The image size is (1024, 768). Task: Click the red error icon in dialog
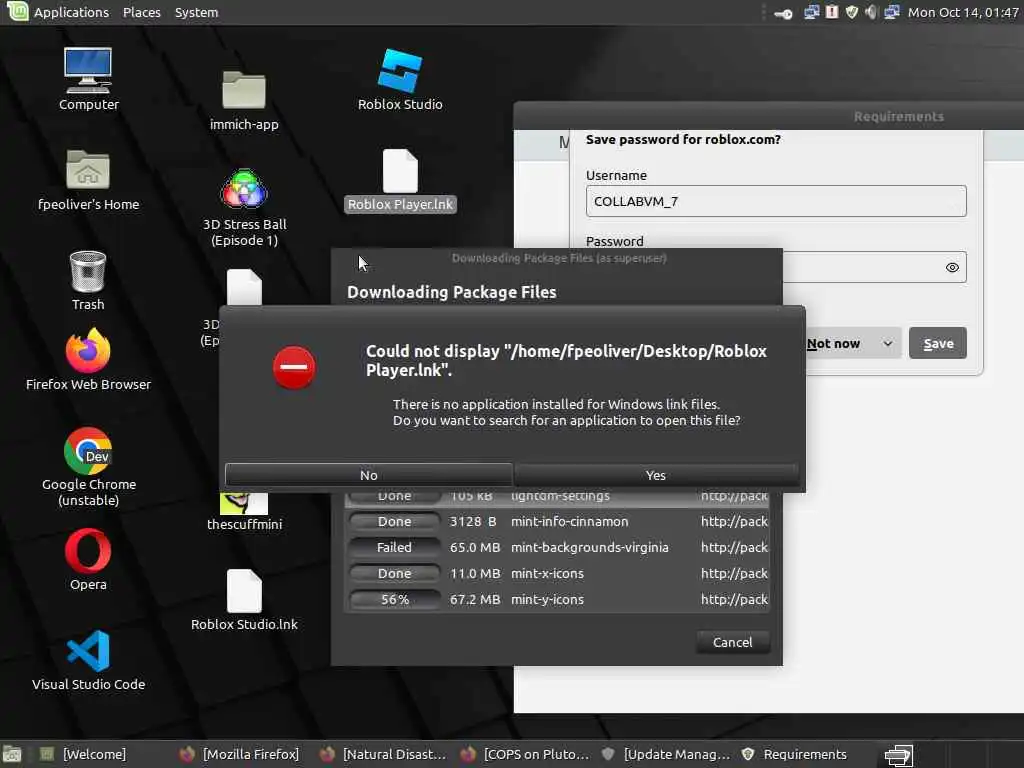coord(294,367)
